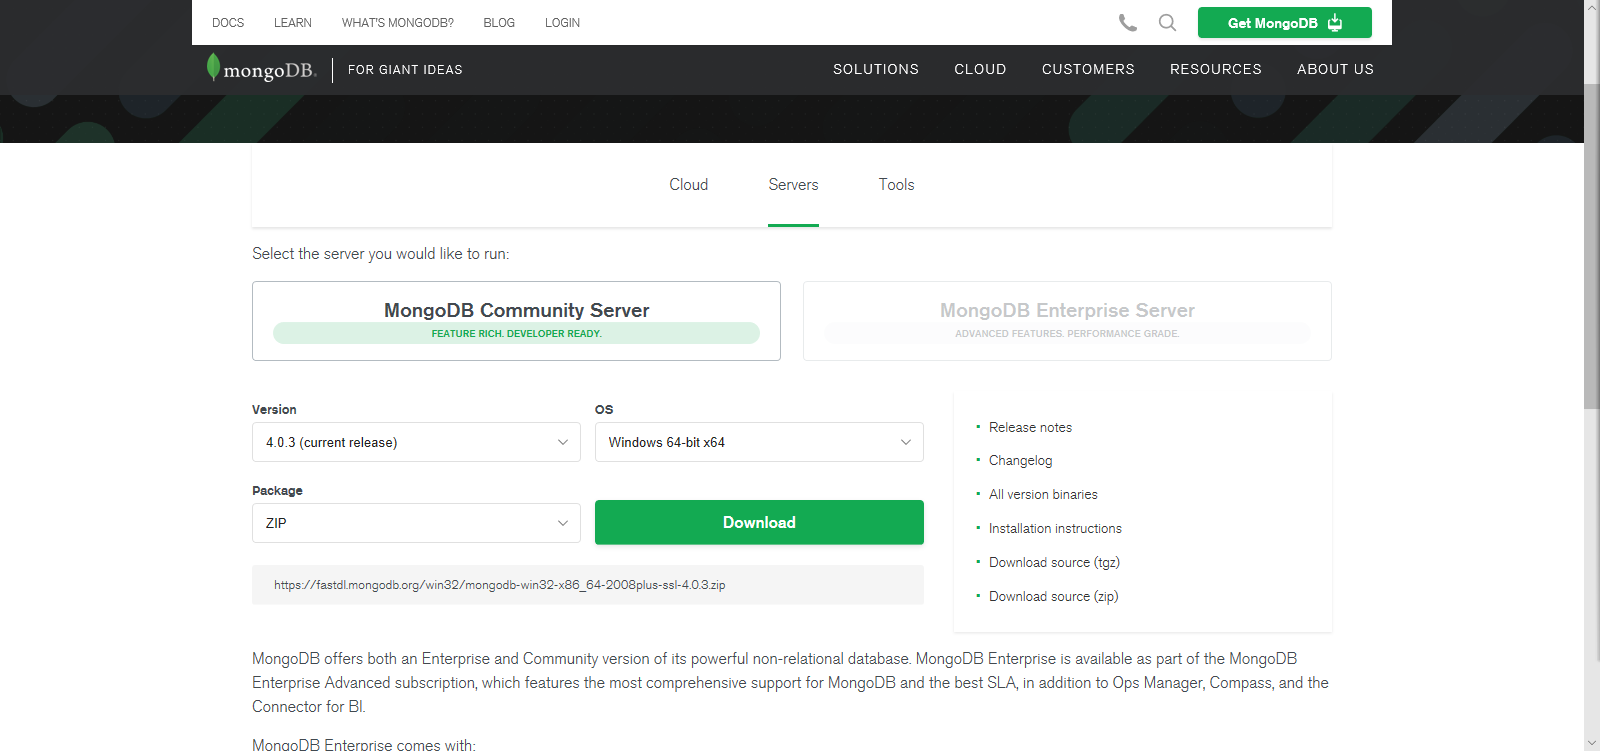Open the search magnifier icon

pyautogui.click(x=1167, y=23)
